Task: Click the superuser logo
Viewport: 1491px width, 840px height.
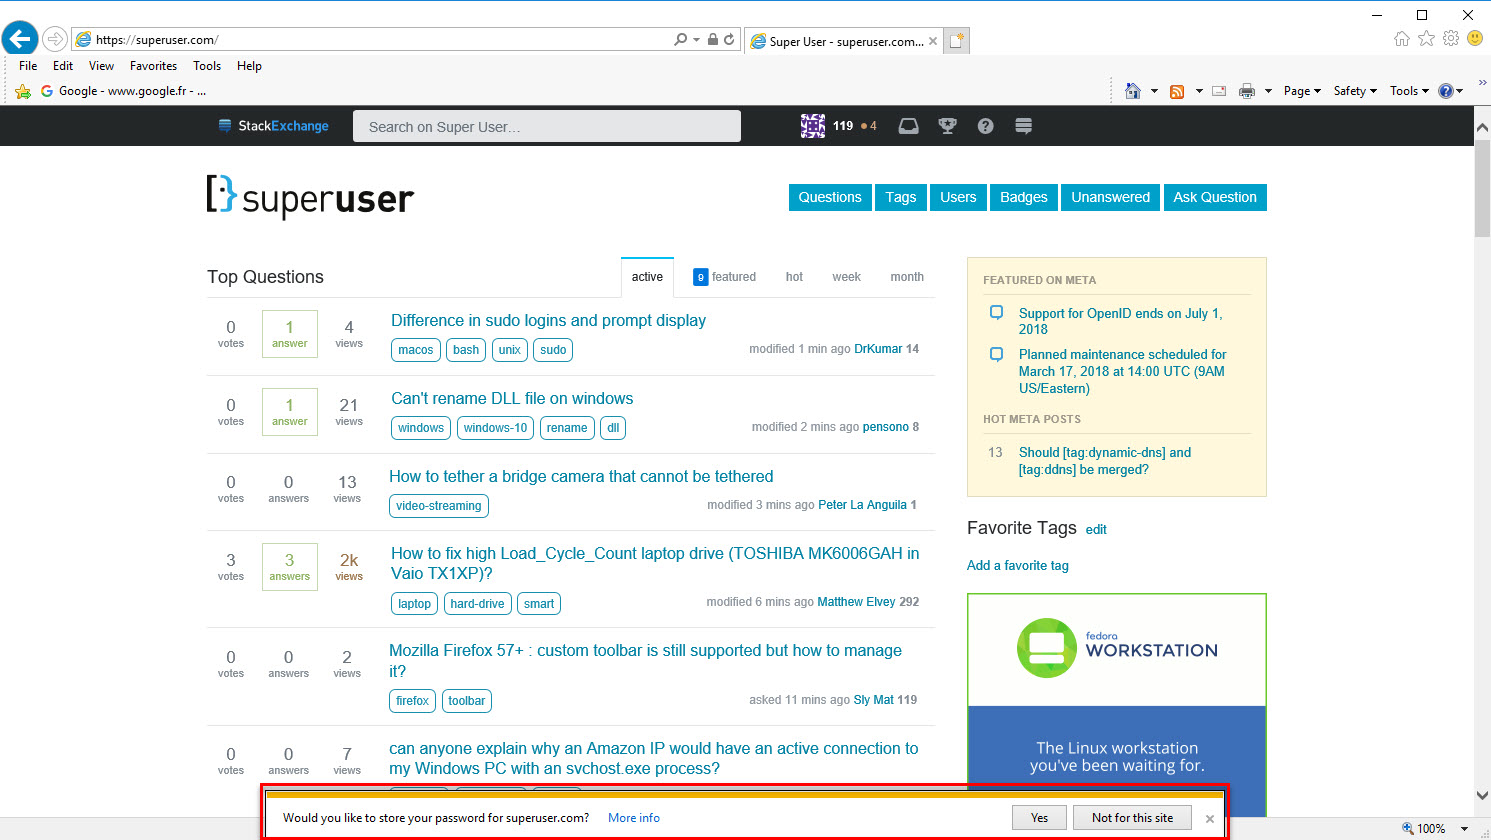Action: pyautogui.click(x=310, y=197)
